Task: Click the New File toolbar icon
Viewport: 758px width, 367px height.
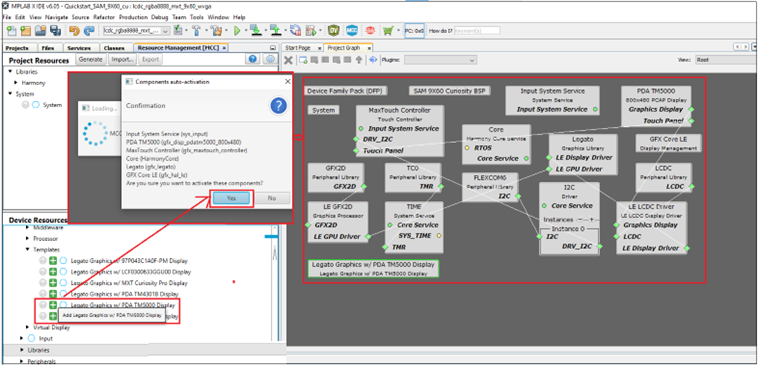Action: pos(11,30)
